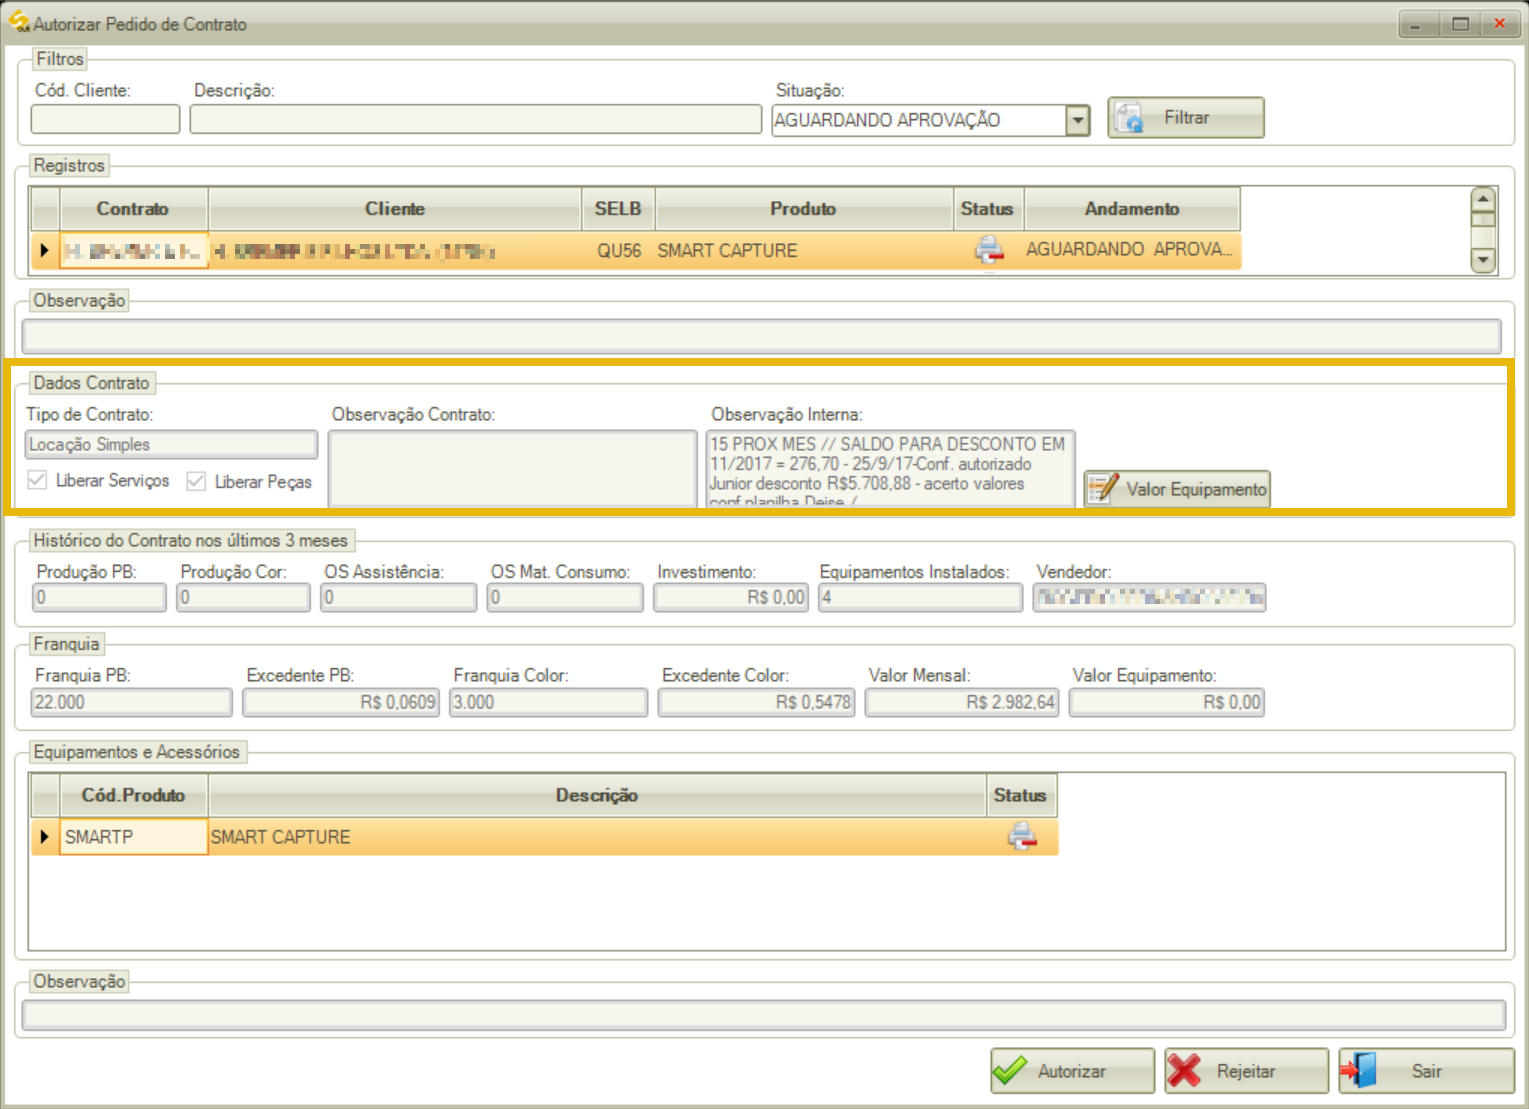Click printer status icon in Equipamentos row
This screenshot has width=1529, height=1109.
(1022, 836)
